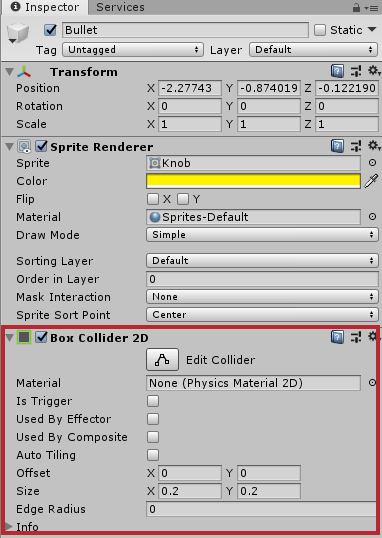
Task: Click the Inspector lock icon
Action: pos(356,7)
